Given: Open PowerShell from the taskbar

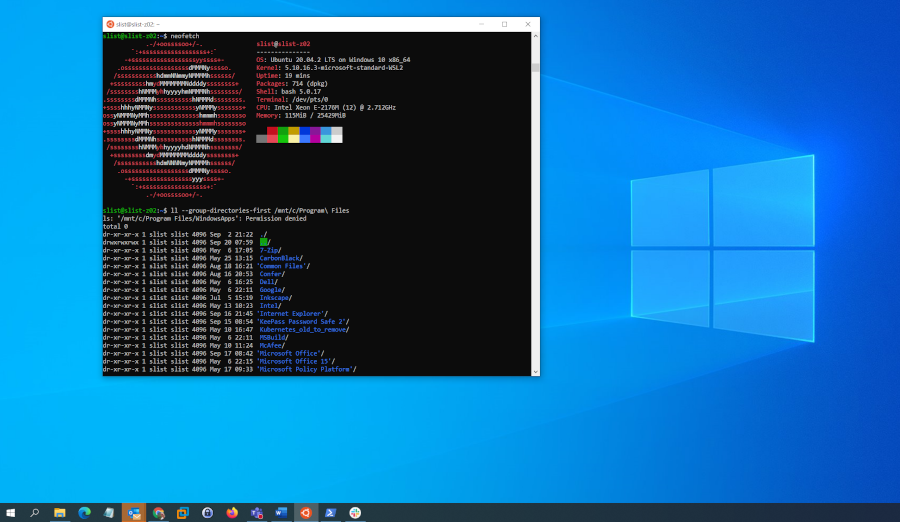Looking at the screenshot, I should [x=330, y=512].
